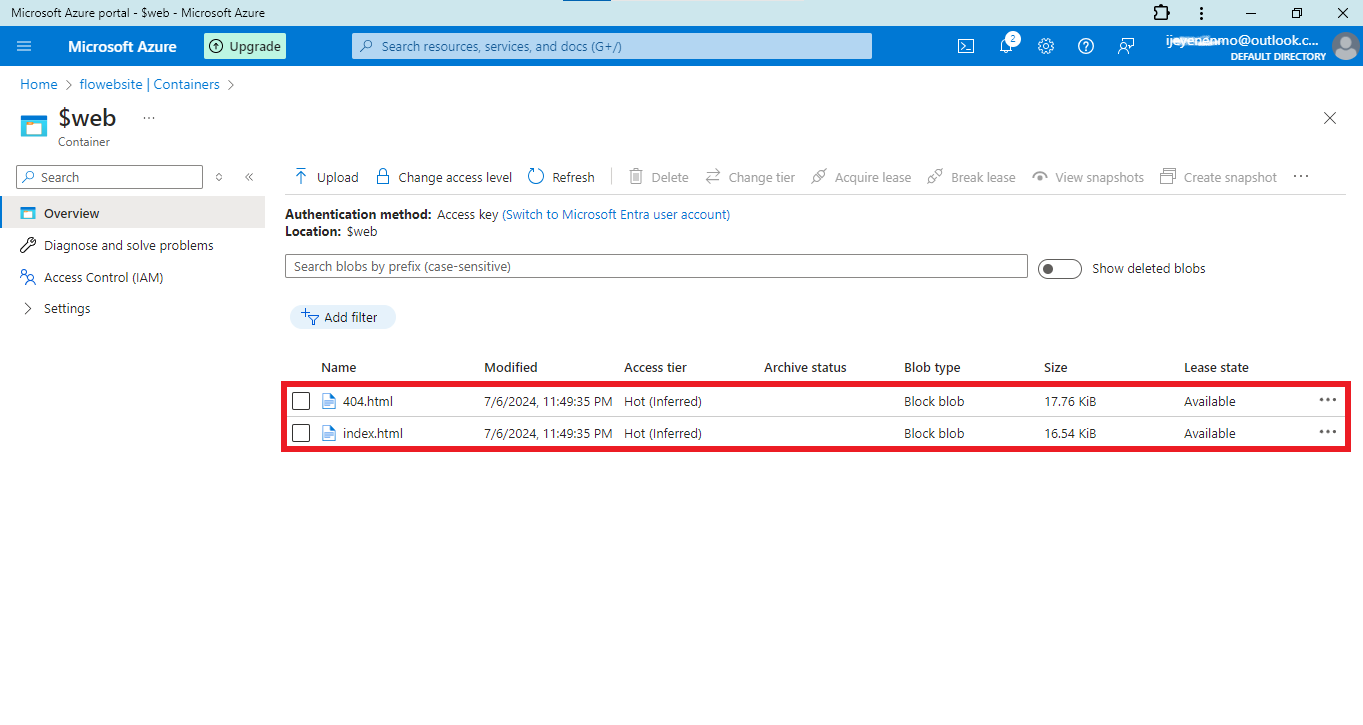
Task: Collapse the left sidebar menu
Action: tap(249, 177)
